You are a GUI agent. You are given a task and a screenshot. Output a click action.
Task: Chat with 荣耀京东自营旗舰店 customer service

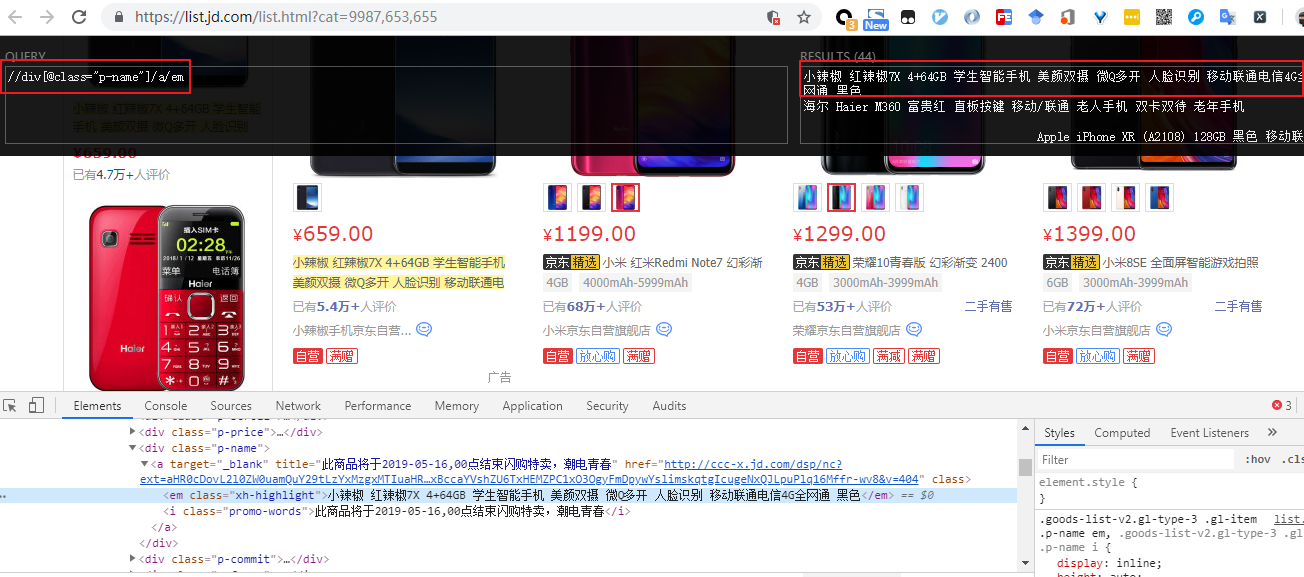[x=914, y=329]
